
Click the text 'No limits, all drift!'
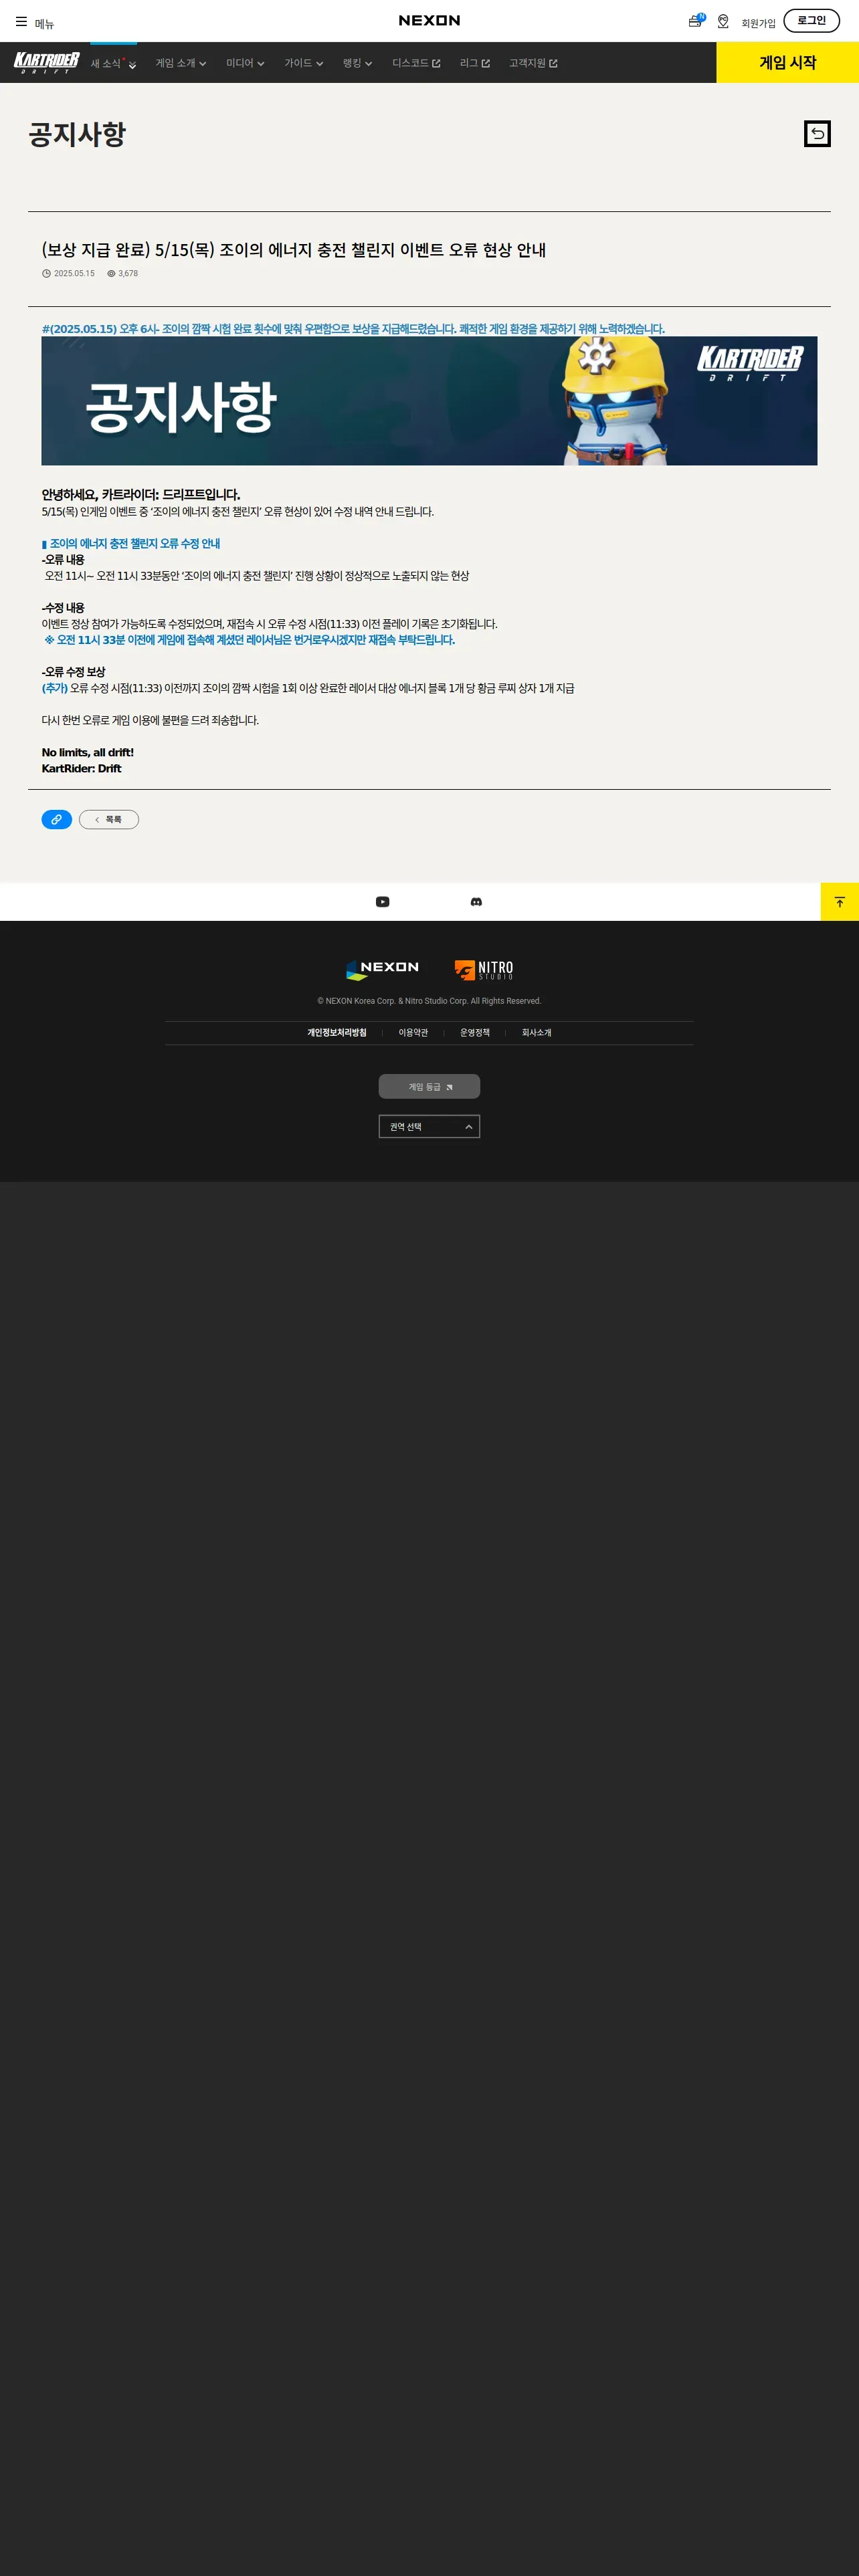87,753
